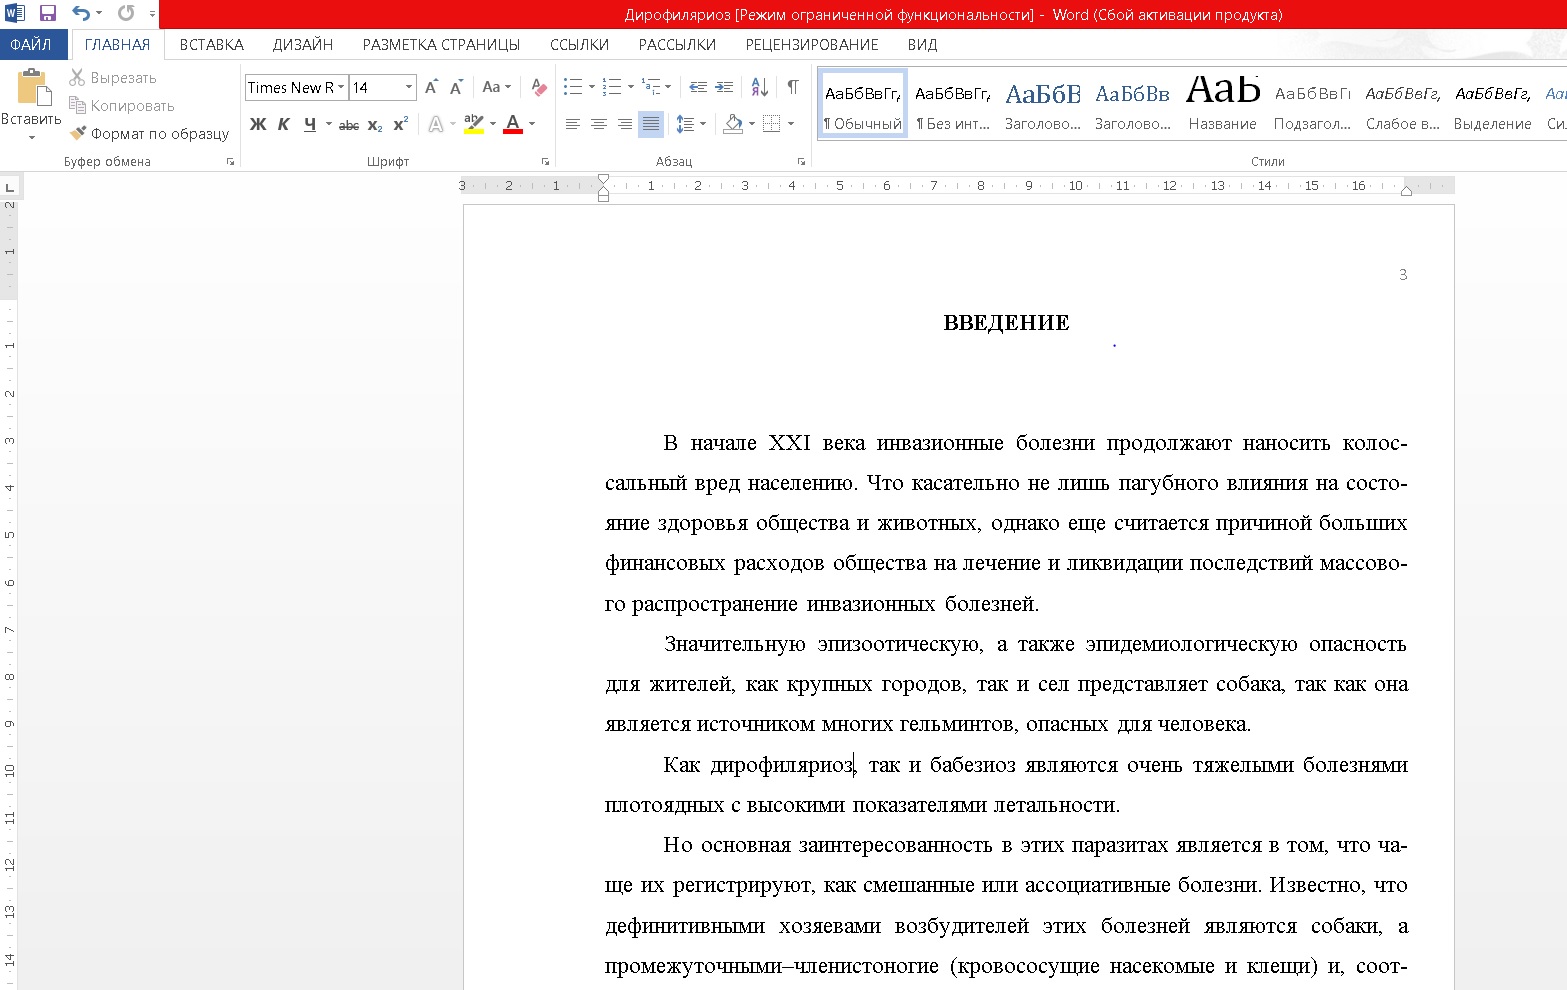Apply the Название style from gallery
Viewport: 1567px width, 990px height.
click(x=1222, y=103)
